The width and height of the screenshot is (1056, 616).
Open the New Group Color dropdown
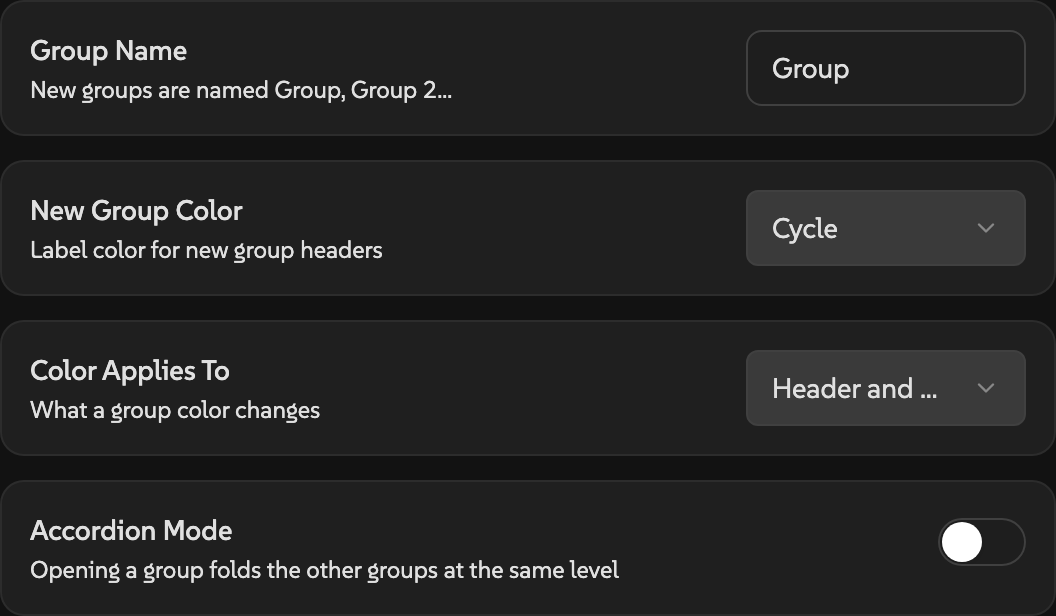tap(886, 228)
